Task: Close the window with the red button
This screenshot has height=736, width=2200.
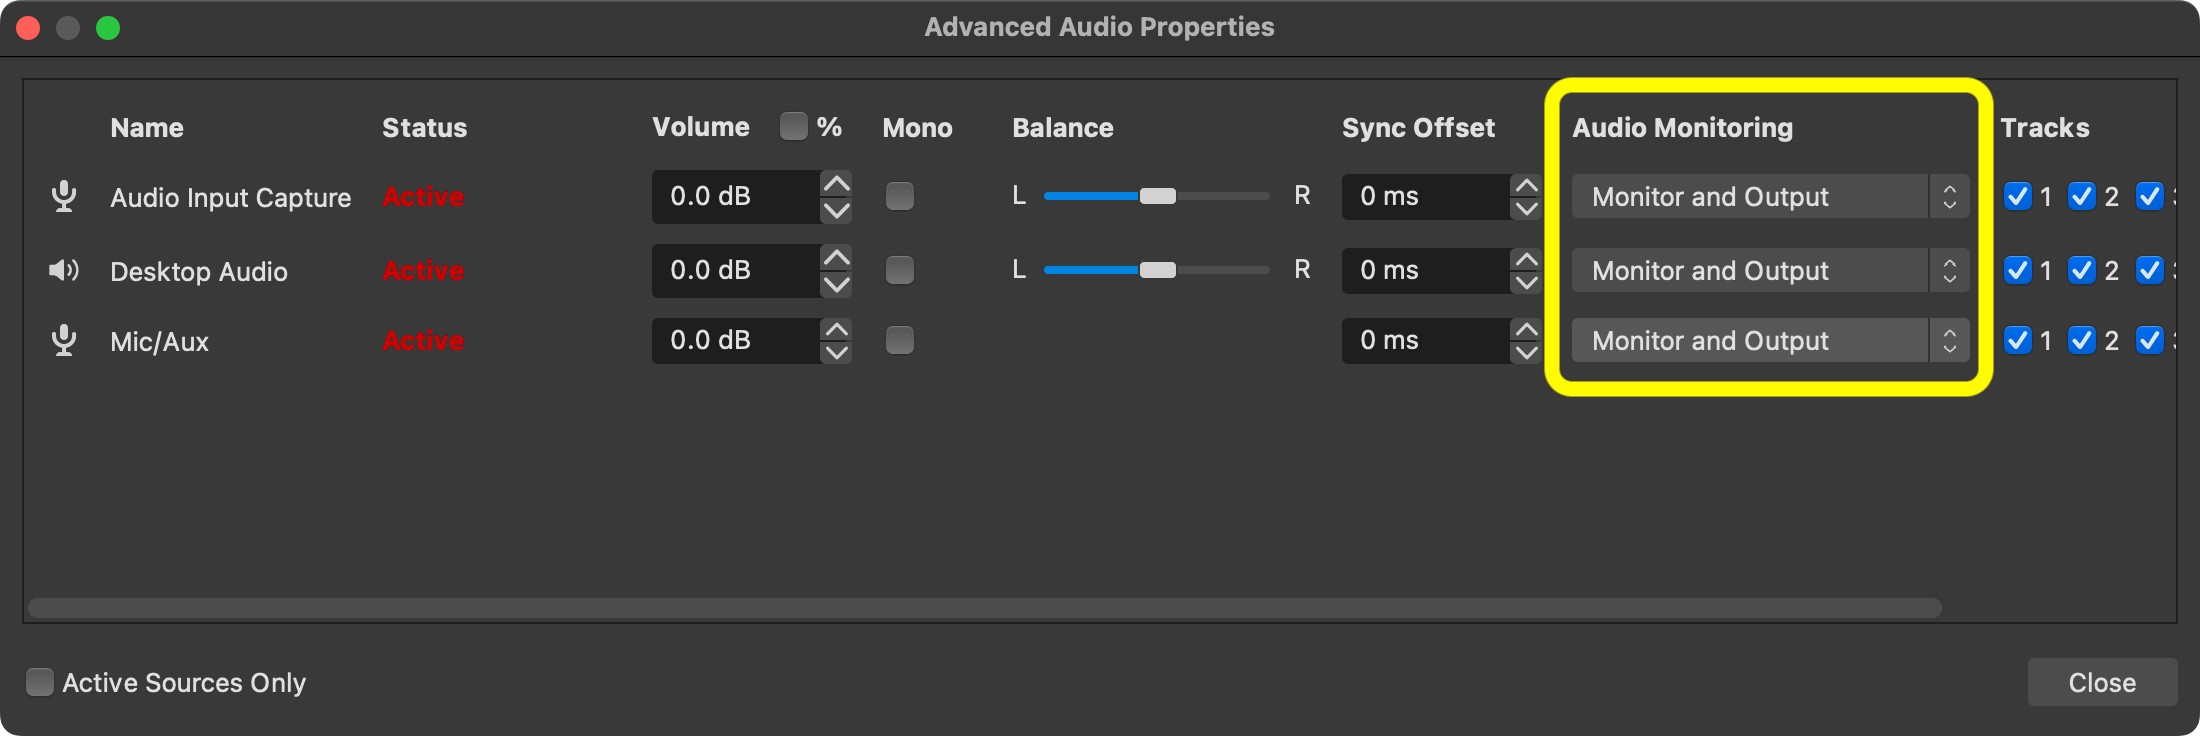Action: (x=28, y=28)
